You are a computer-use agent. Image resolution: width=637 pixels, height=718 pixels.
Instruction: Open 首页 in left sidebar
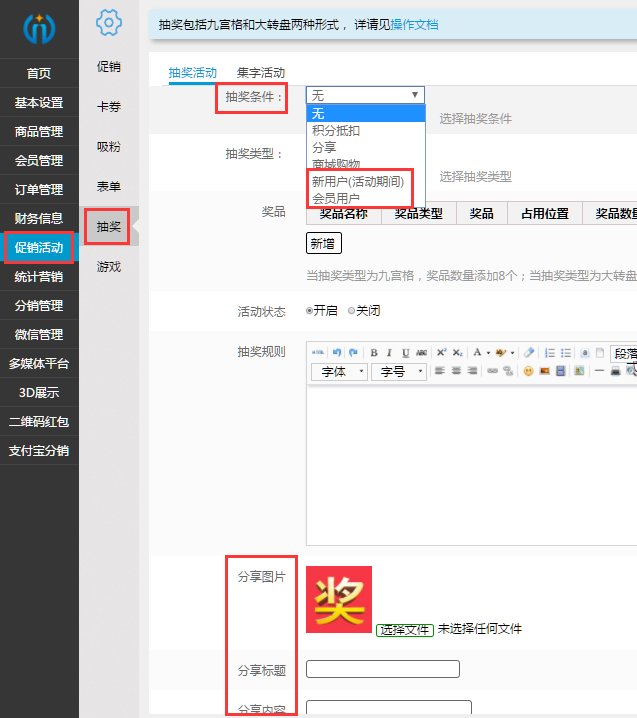click(39, 73)
